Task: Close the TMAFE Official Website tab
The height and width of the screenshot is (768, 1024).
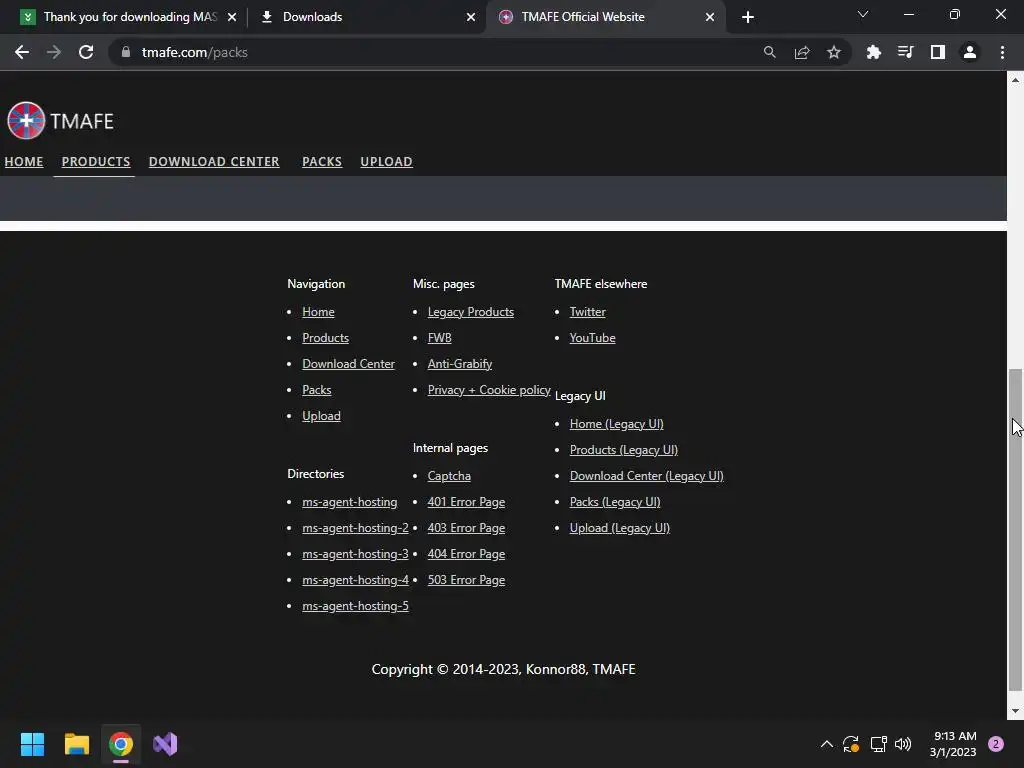Action: (x=710, y=17)
